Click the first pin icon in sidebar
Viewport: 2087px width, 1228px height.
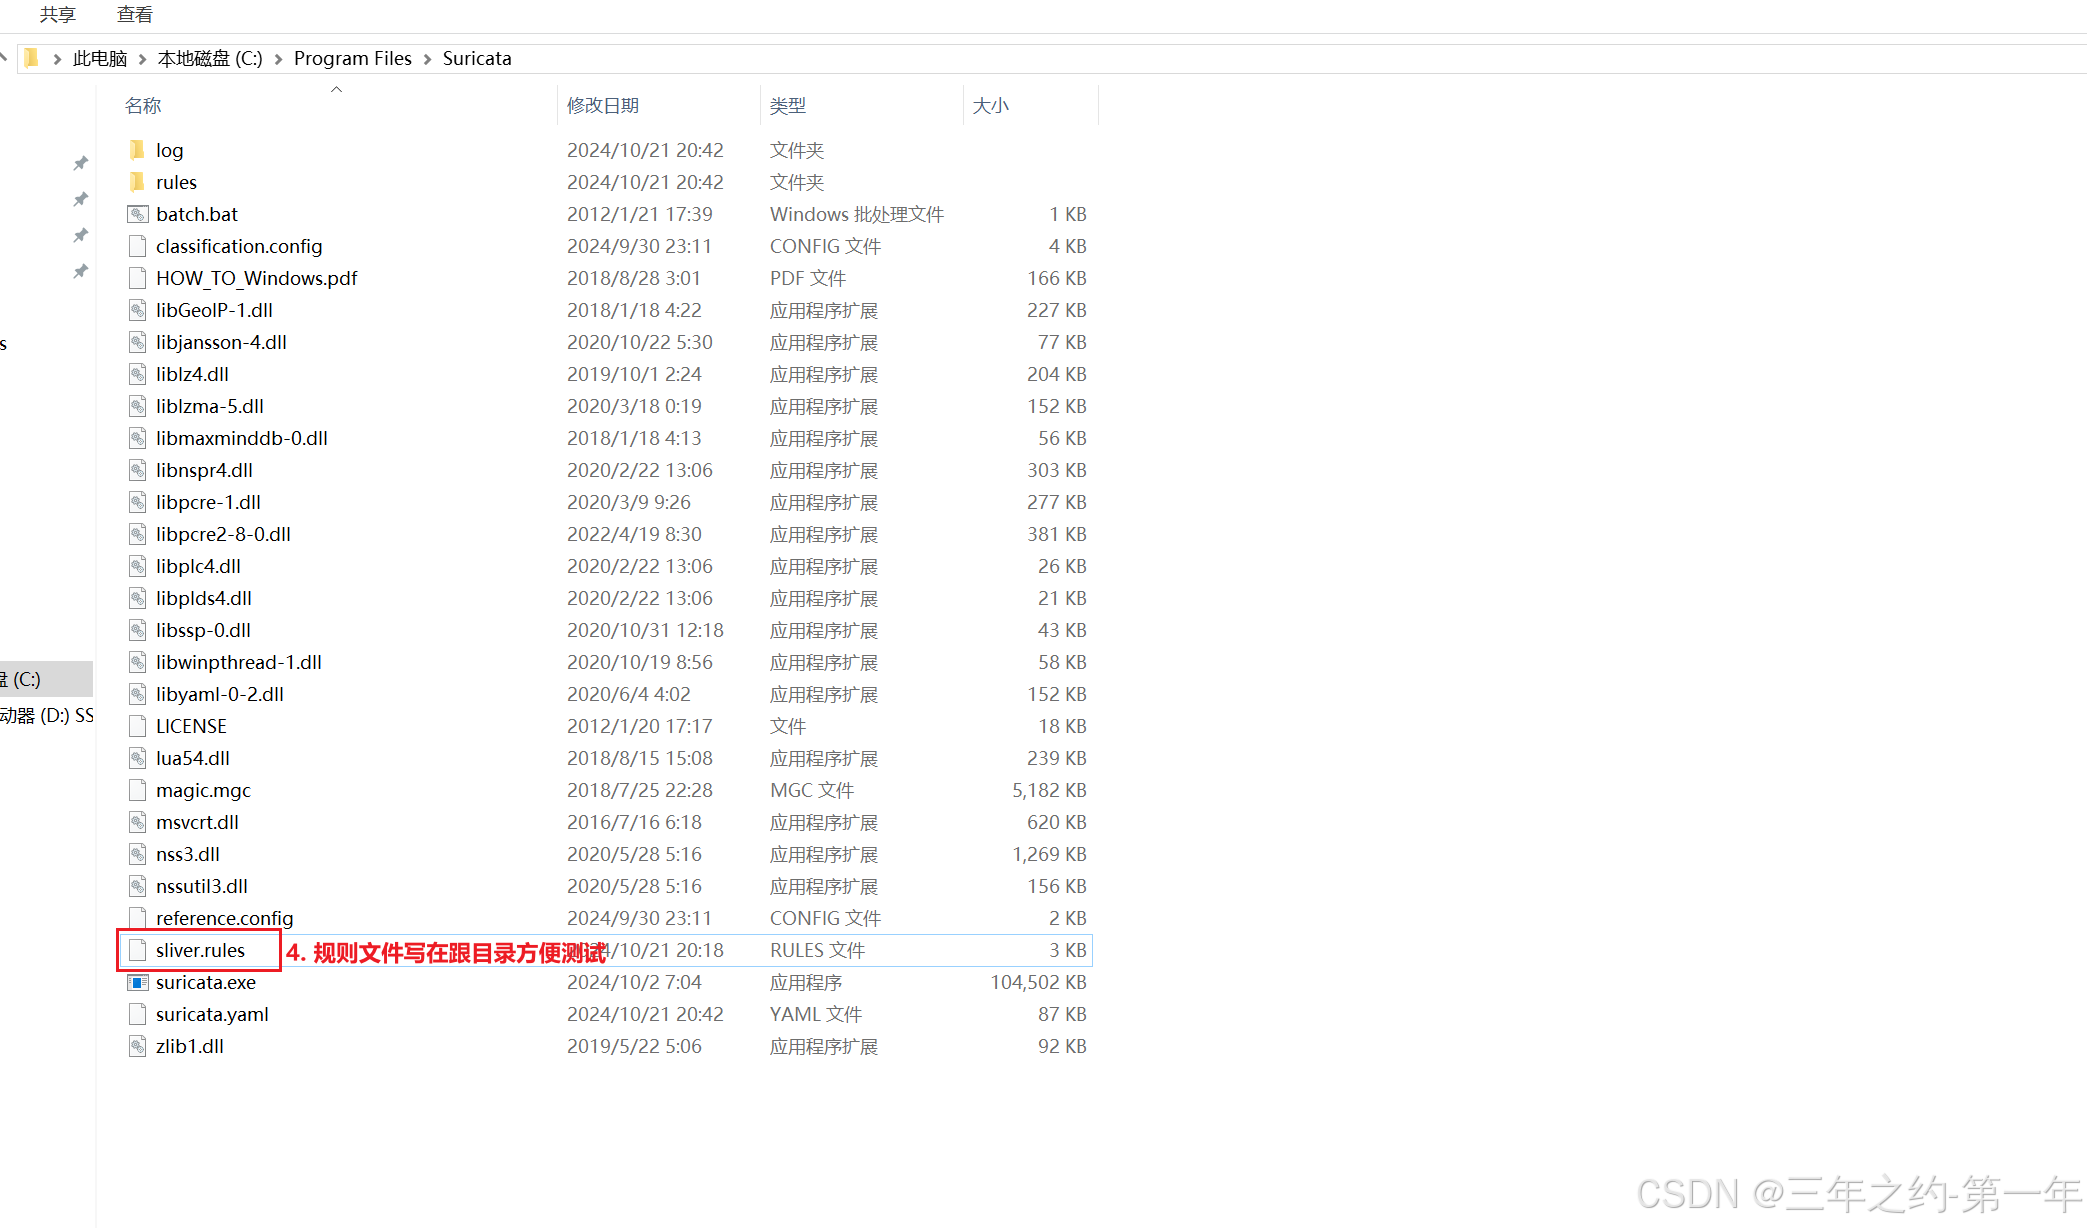81,163
